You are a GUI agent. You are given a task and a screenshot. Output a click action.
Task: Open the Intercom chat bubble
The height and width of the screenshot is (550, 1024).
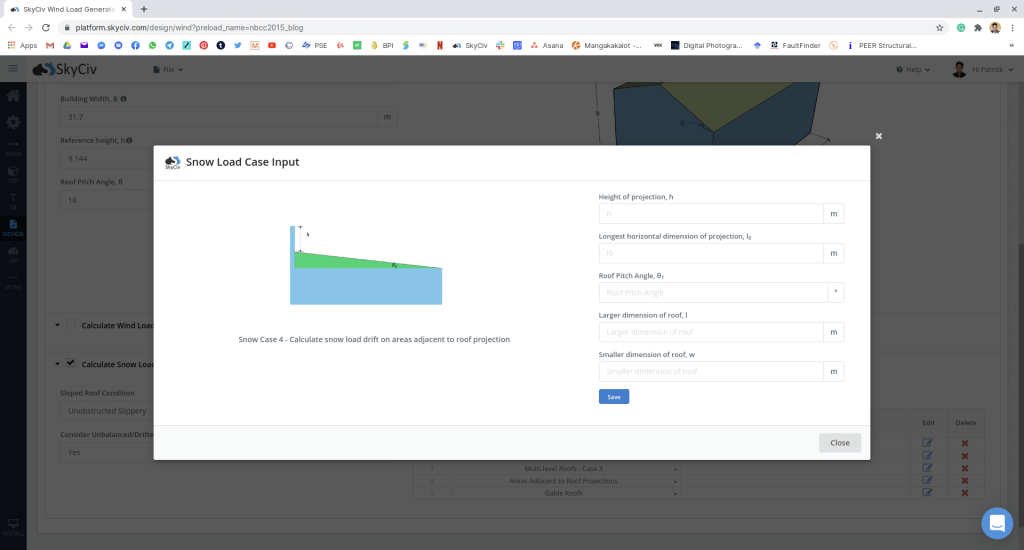click(996, 523)
